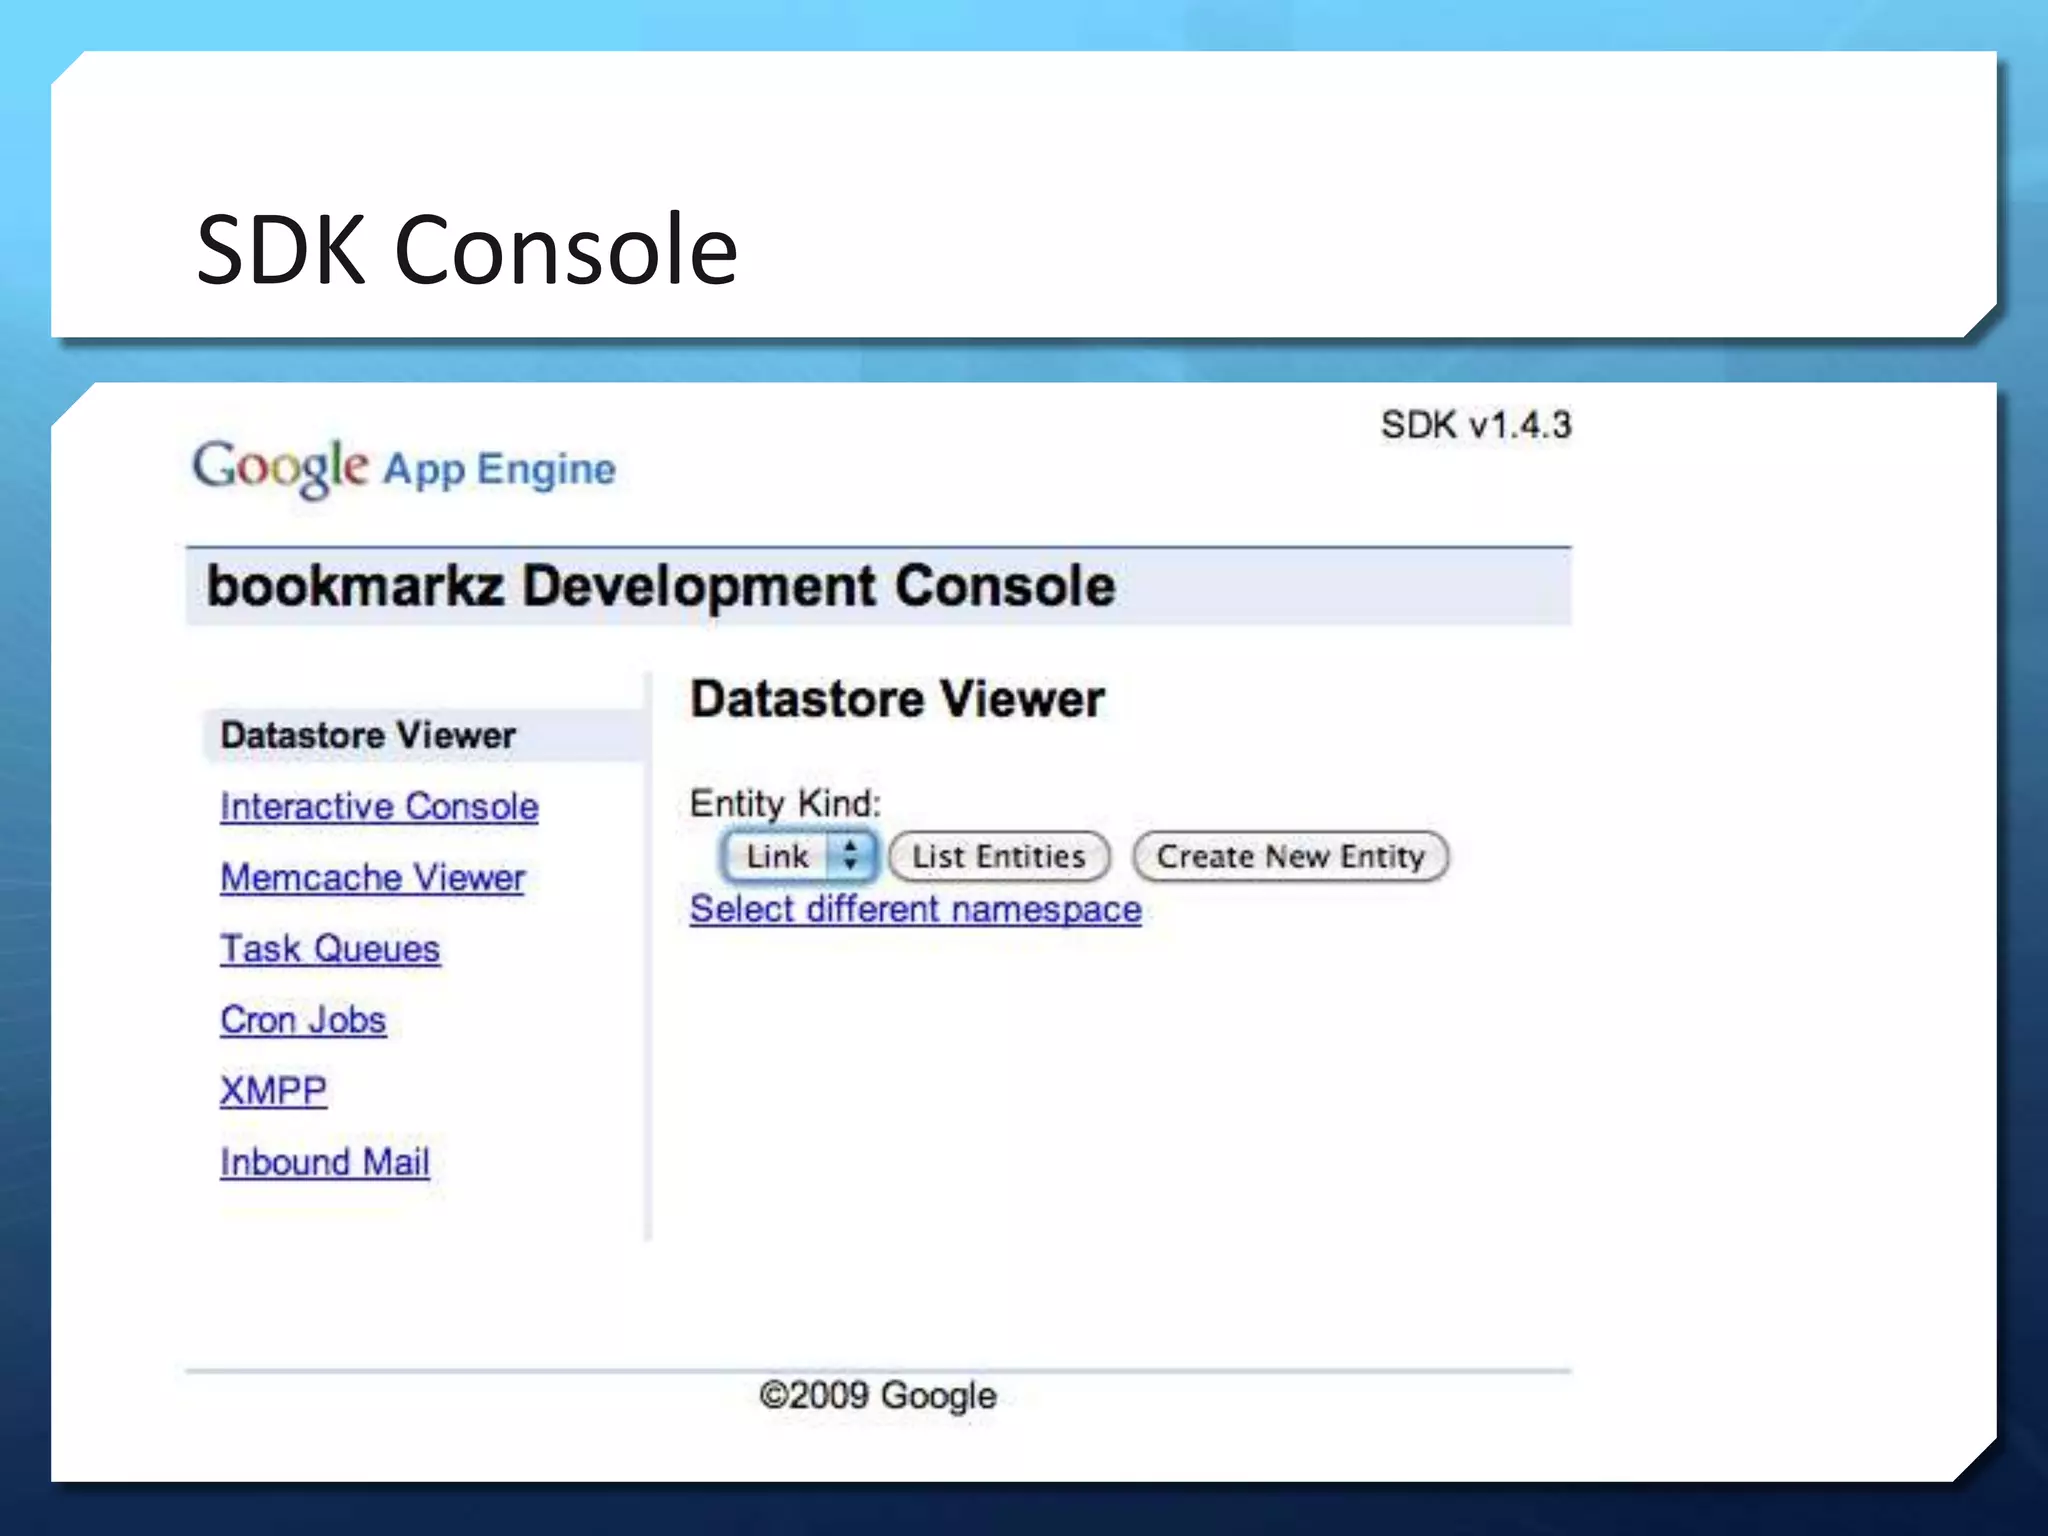This screenshot has width=2048, height=1536.
Task: Click the SDK Console slide title
Action: pyautogui.click(x=467, y=249)
